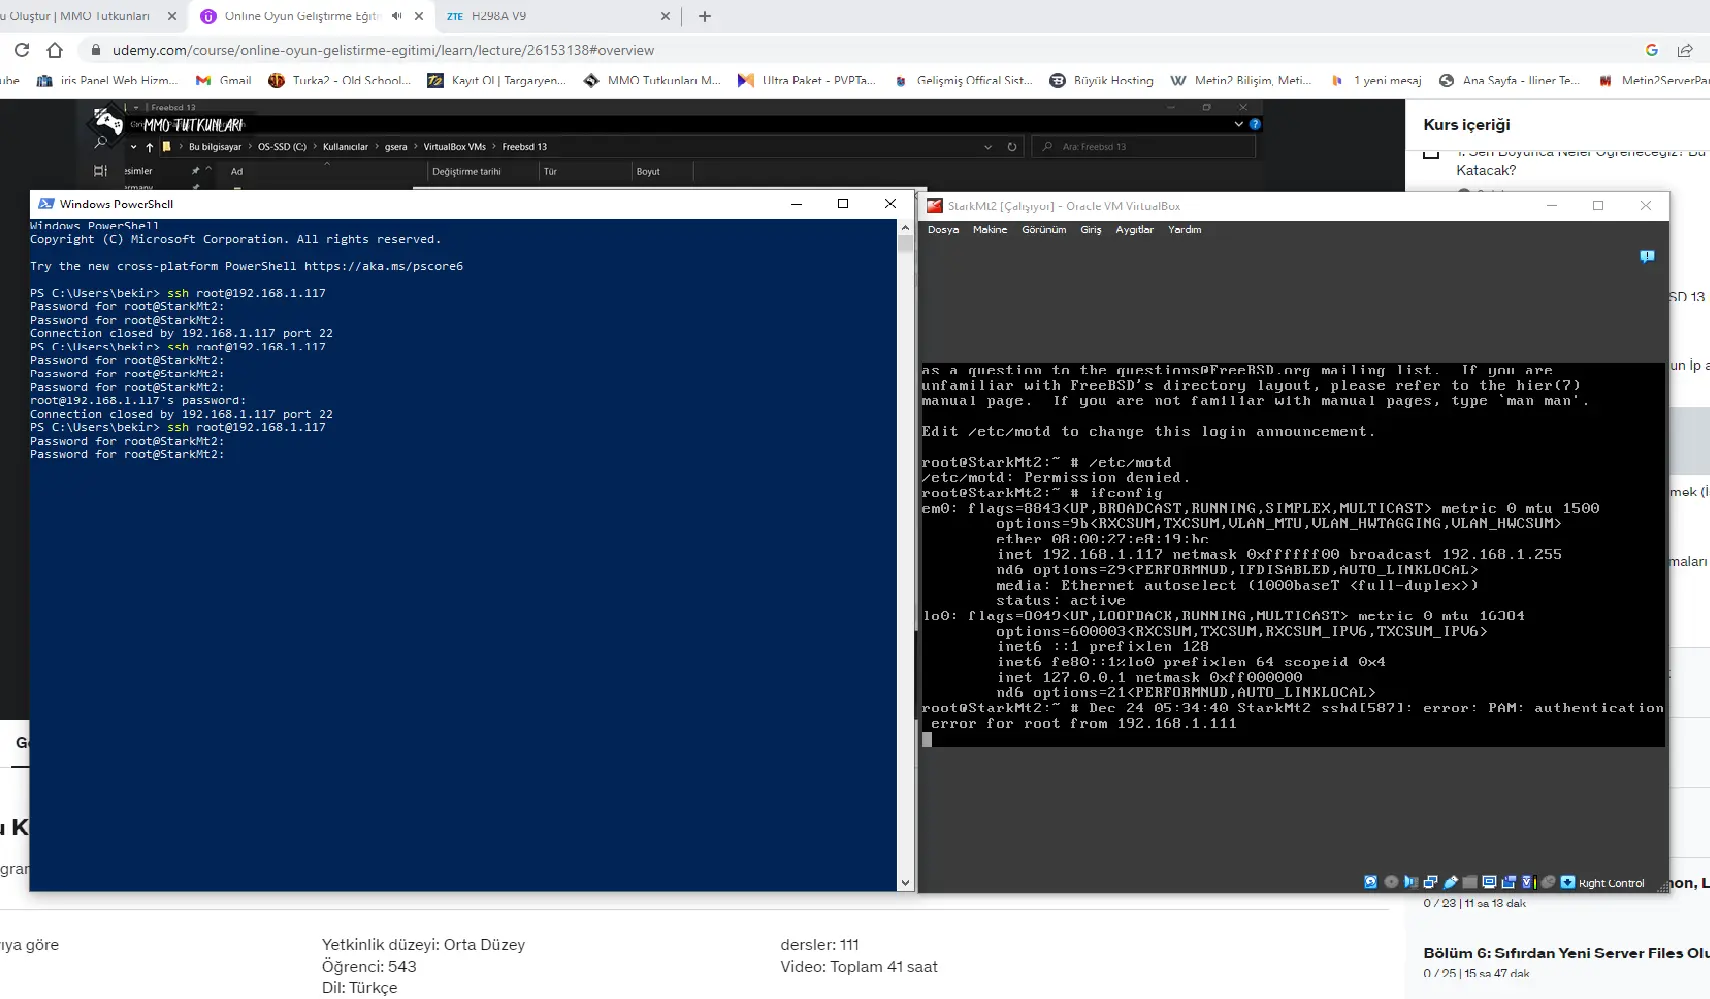Click the VirtualBox optical drive status icon

(1391, 882)
